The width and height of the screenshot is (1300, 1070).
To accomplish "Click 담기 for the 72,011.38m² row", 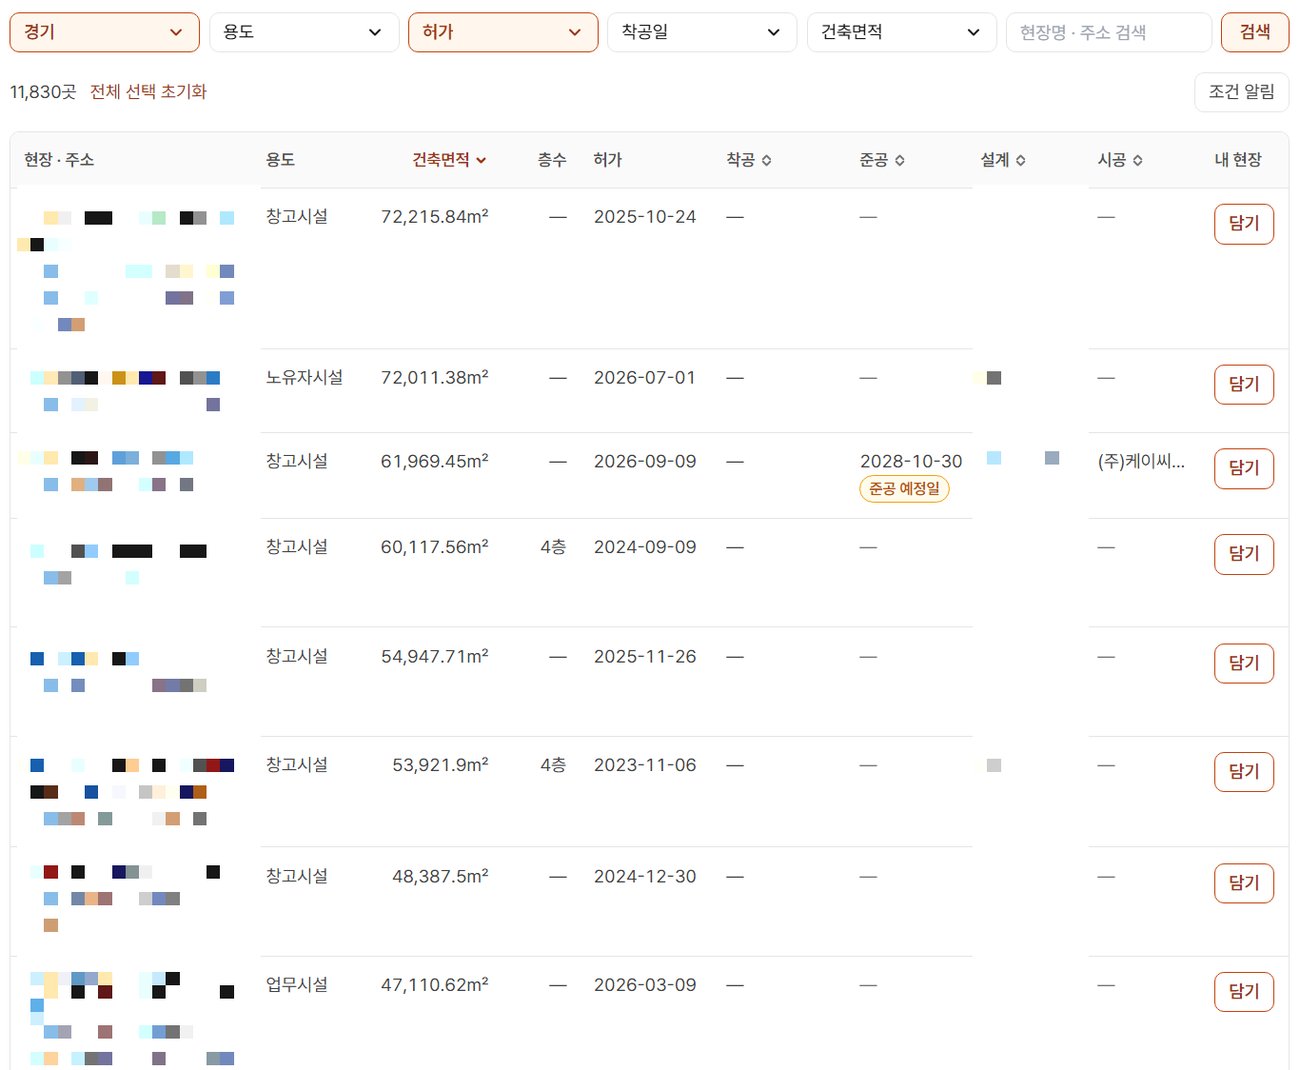I will pos(1244,384).
